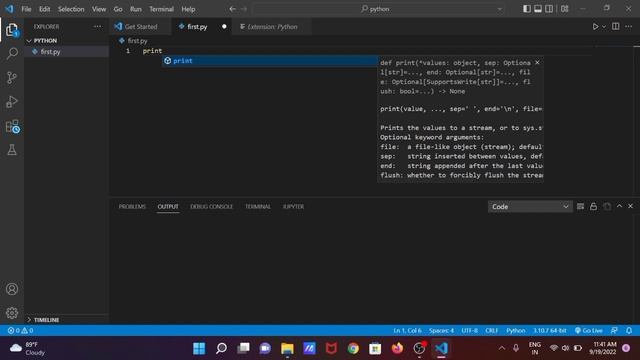The width and height of the screenshot is (640, 360).
Task: Open the Help menu
Action: [x=188, y=9]
